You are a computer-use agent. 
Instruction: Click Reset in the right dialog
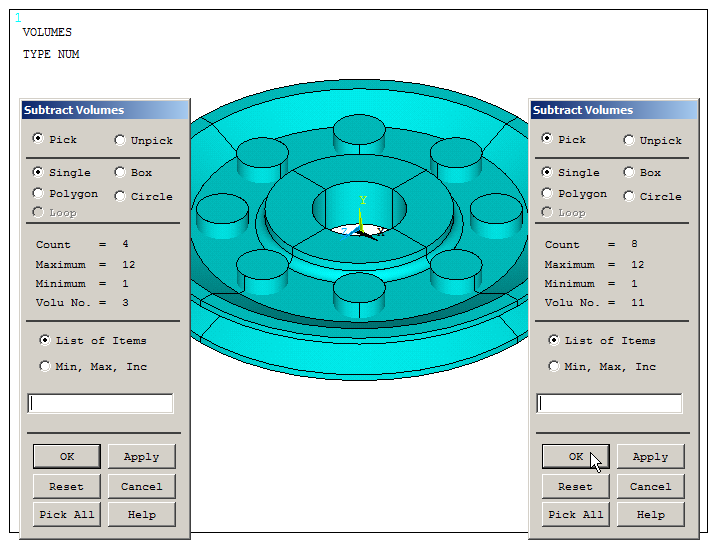(x=576, y=486)
